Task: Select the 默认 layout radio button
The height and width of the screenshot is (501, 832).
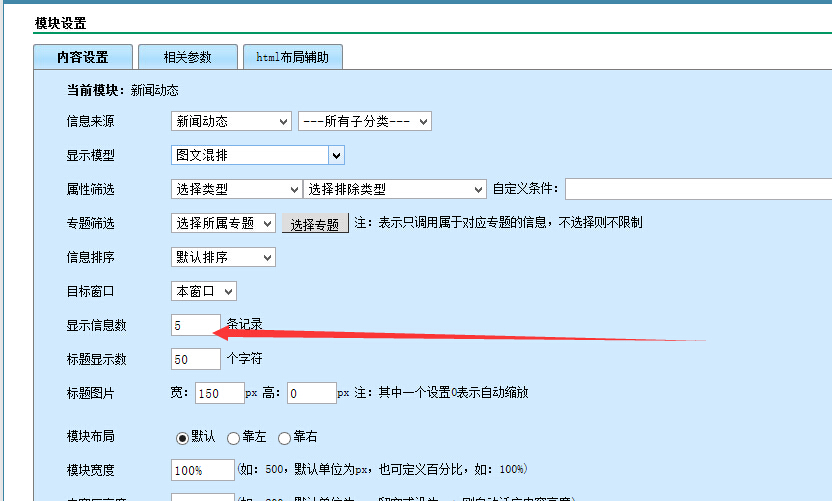Action: tap(182, 437)
